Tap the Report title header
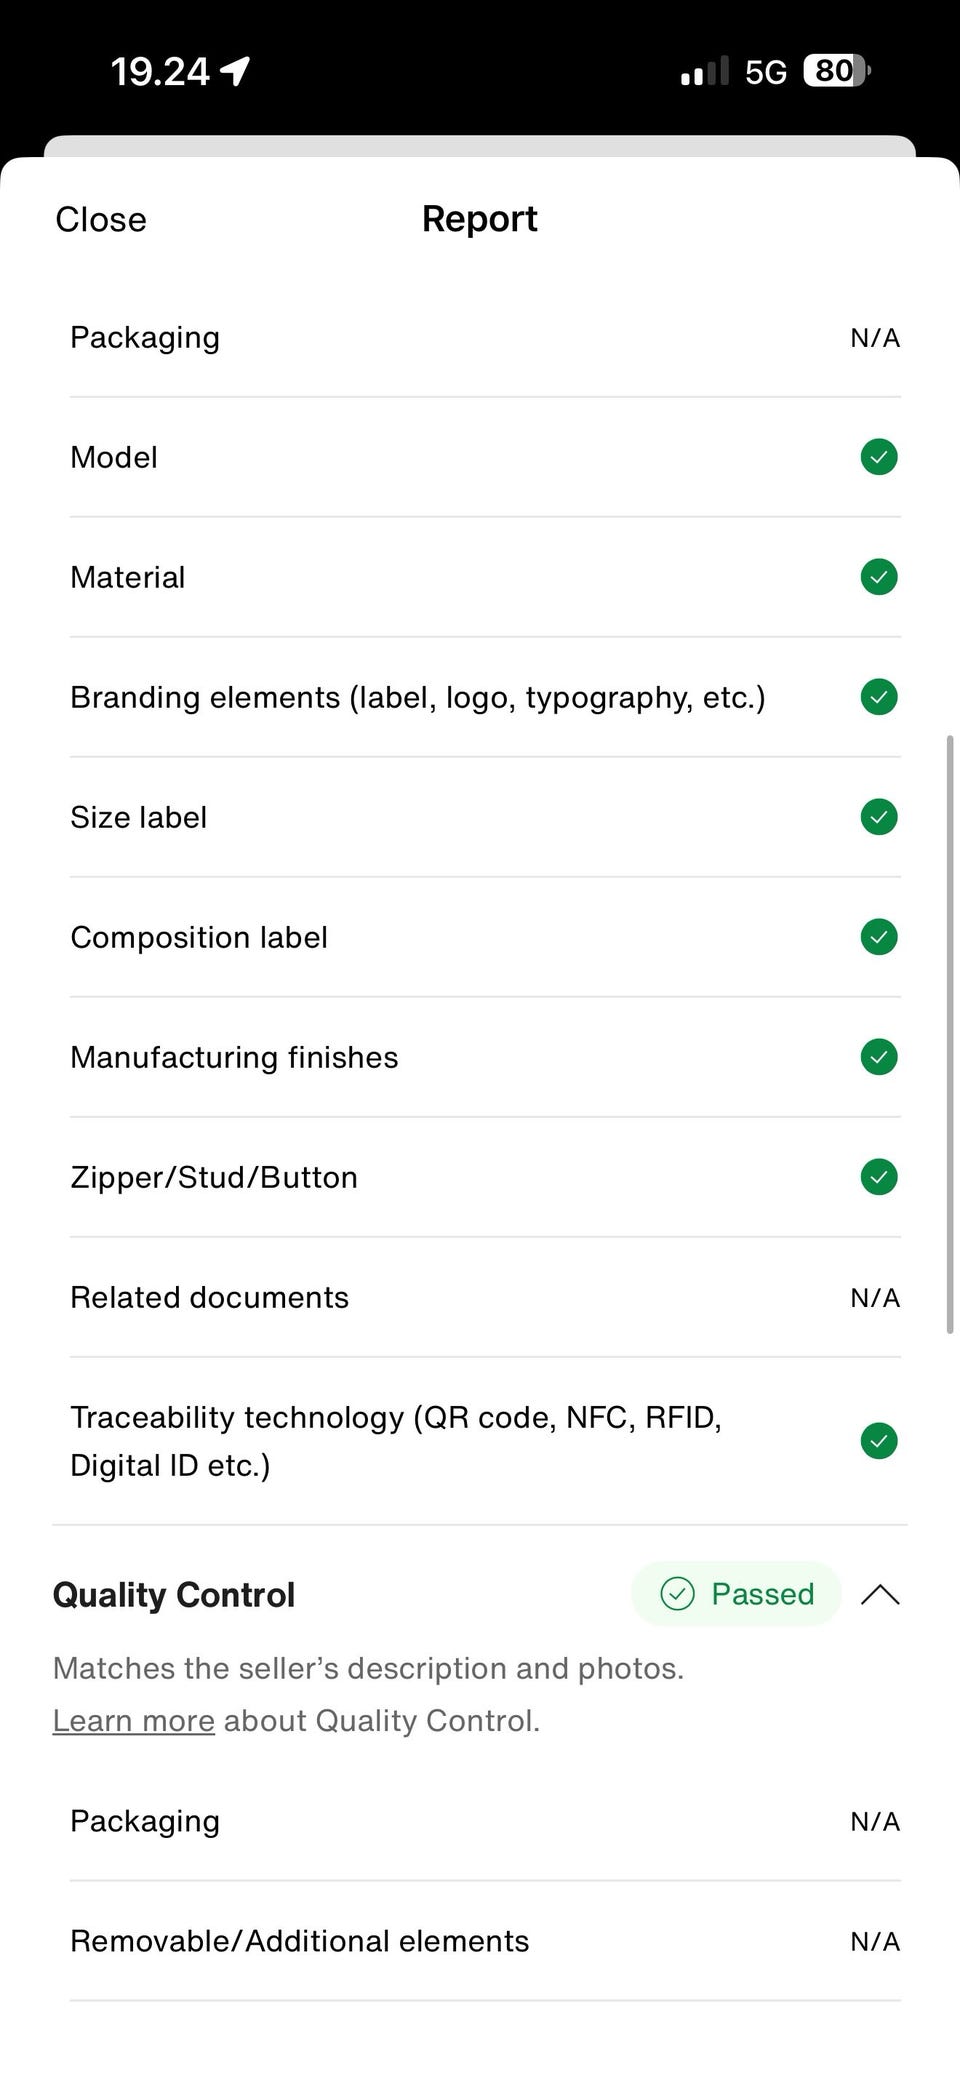This screenshot has width=960, height=2086. 480,219
